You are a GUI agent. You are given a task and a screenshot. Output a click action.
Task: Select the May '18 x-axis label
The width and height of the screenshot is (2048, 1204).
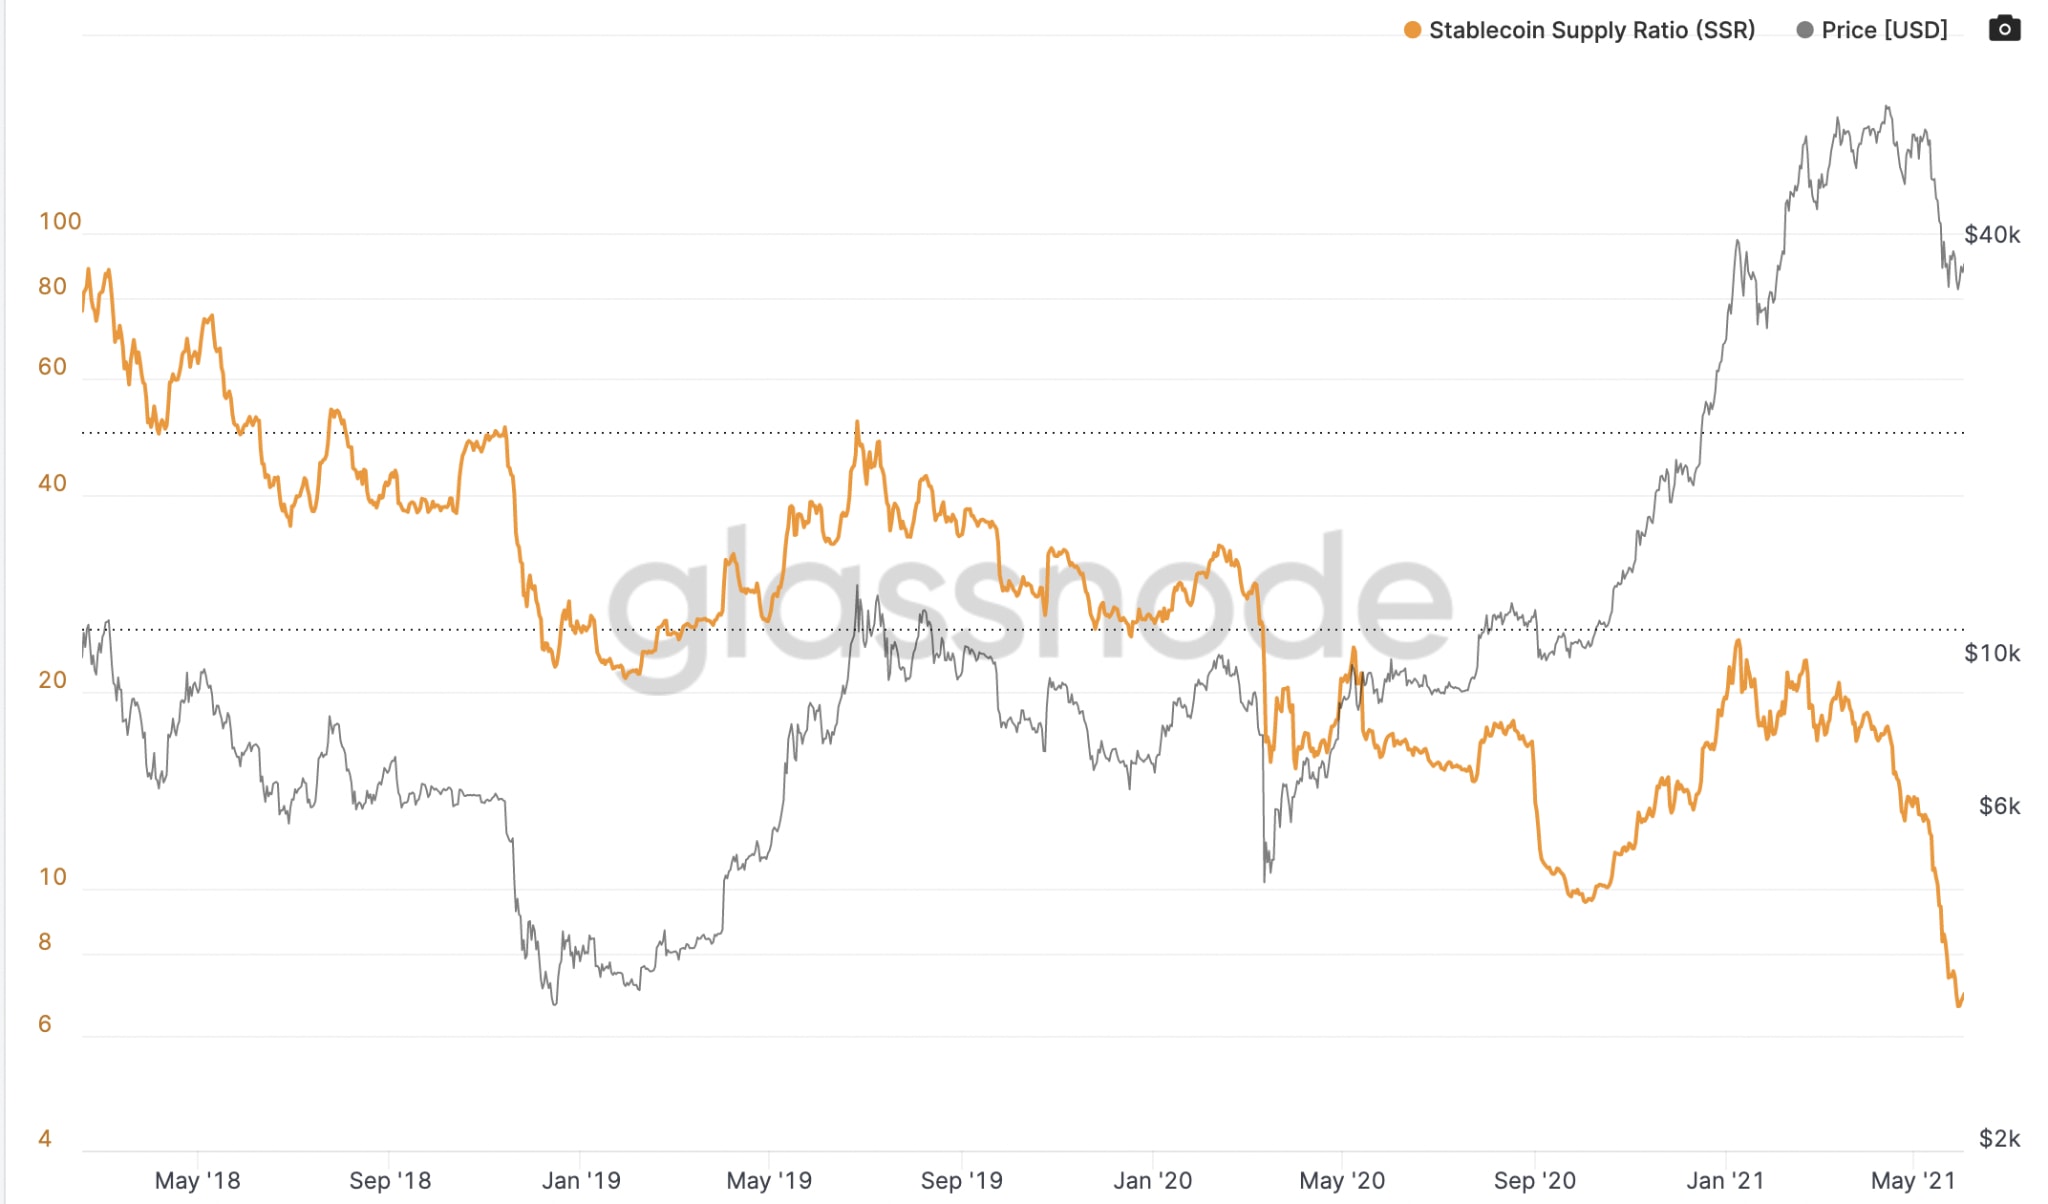197,1181
